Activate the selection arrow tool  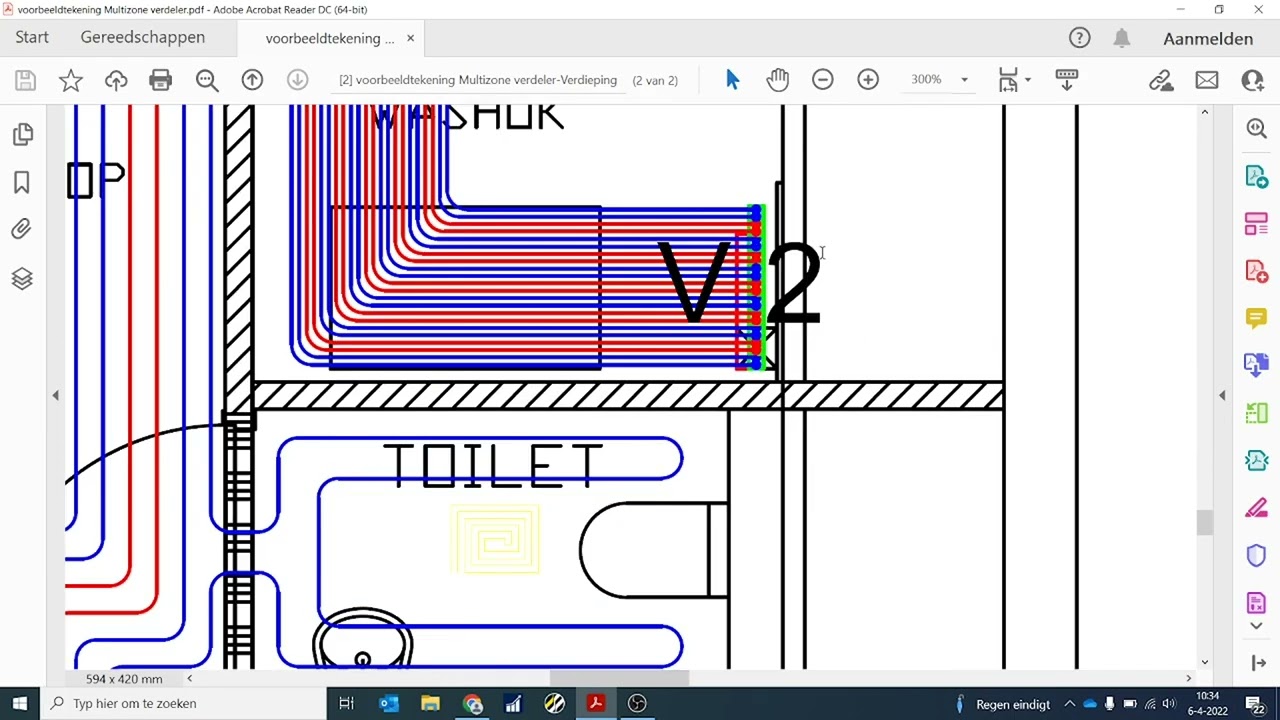point(732,80)
